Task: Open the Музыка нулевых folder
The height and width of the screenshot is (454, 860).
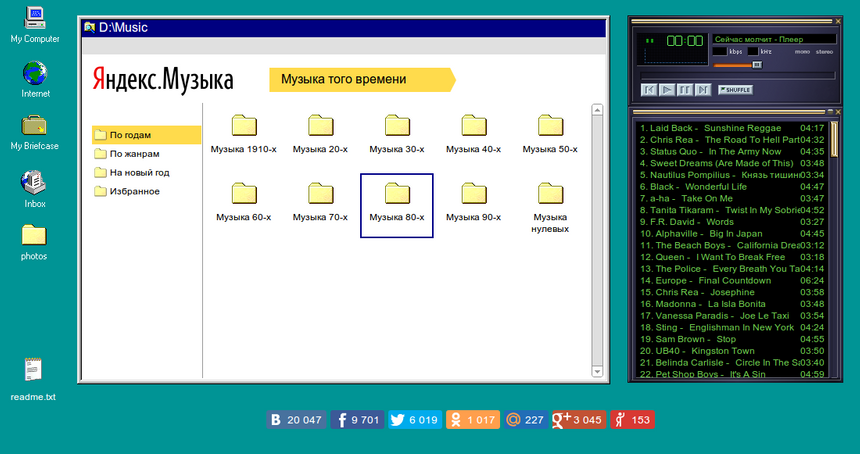Action: tap(550, 207)
